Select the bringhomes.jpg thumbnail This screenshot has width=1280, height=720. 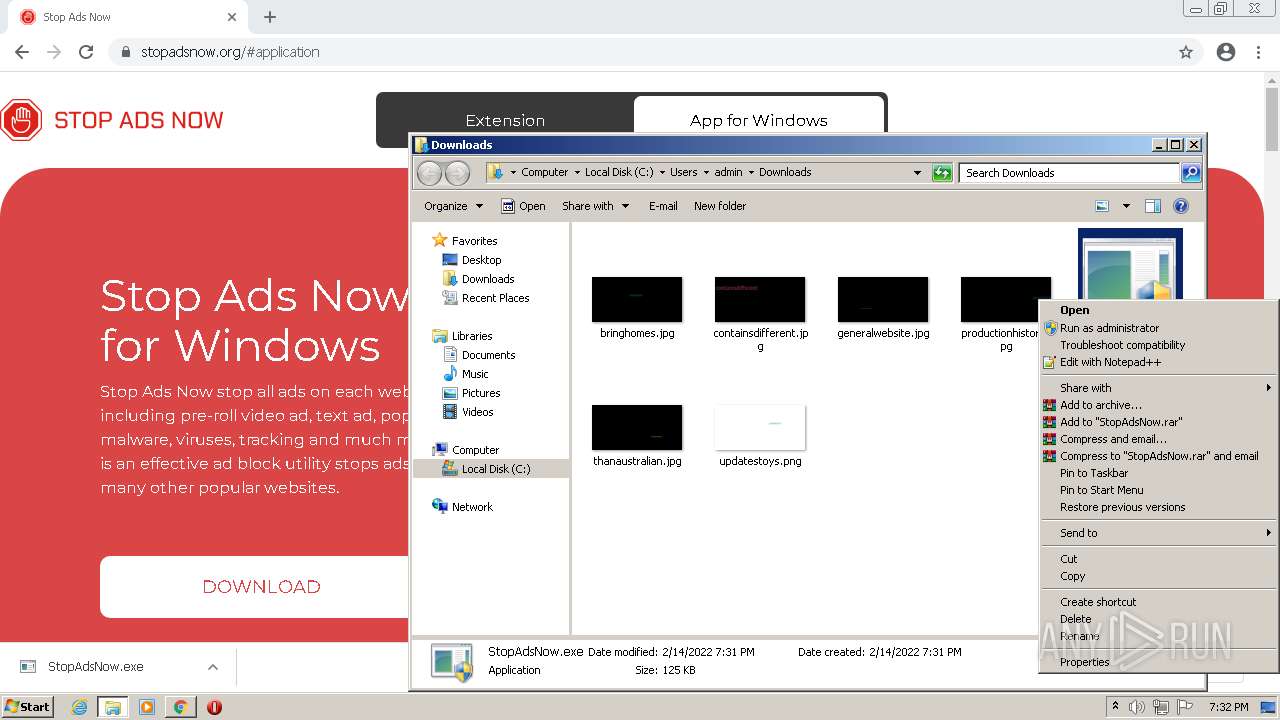pyautogui.click(x=637, y=300)
